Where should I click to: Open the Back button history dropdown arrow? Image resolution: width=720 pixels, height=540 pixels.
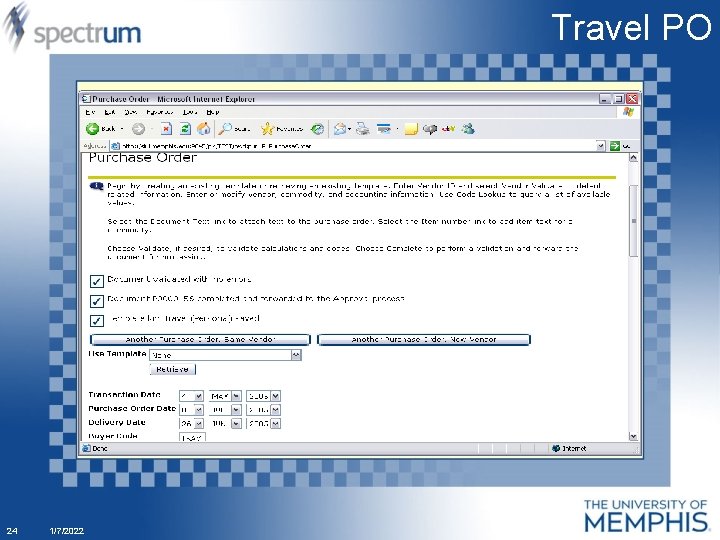[x=122, y=129]
